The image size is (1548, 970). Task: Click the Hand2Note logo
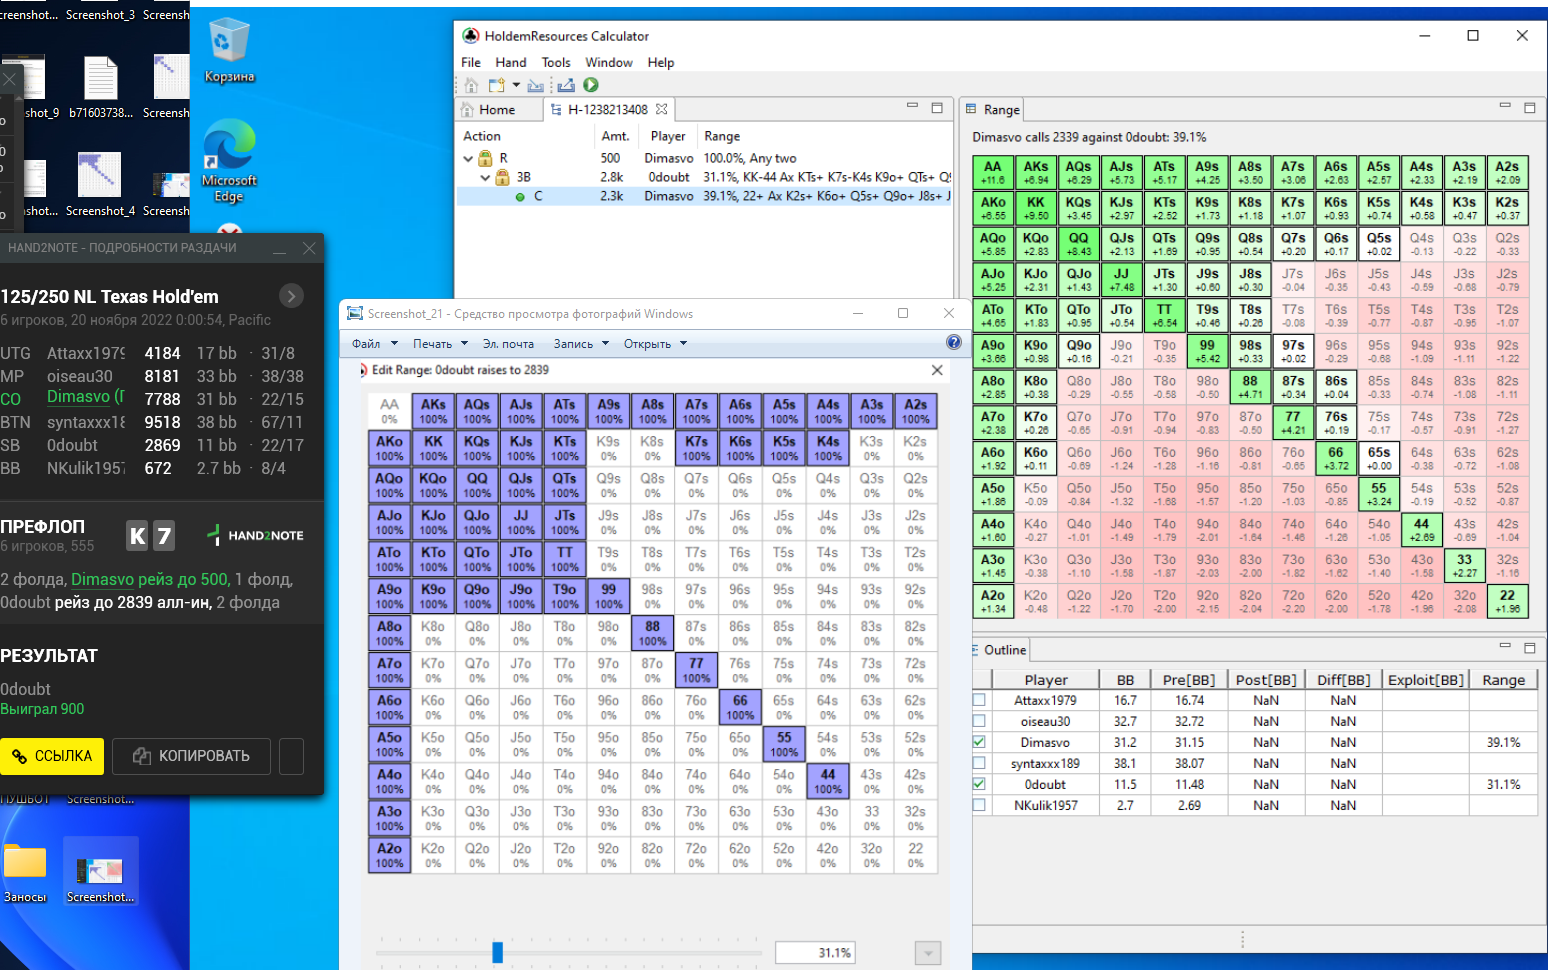click(x=255, y=536)
